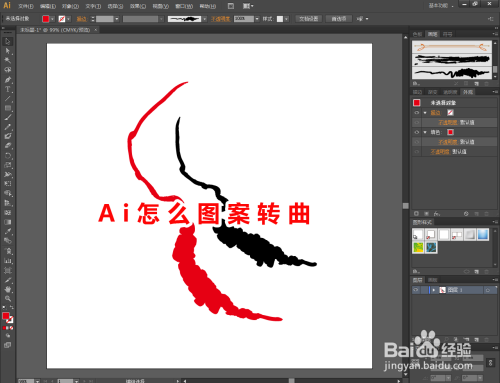This screenshot has width=500, height=383.
Task: Select the Direct Selection tool
Action: 8,51
